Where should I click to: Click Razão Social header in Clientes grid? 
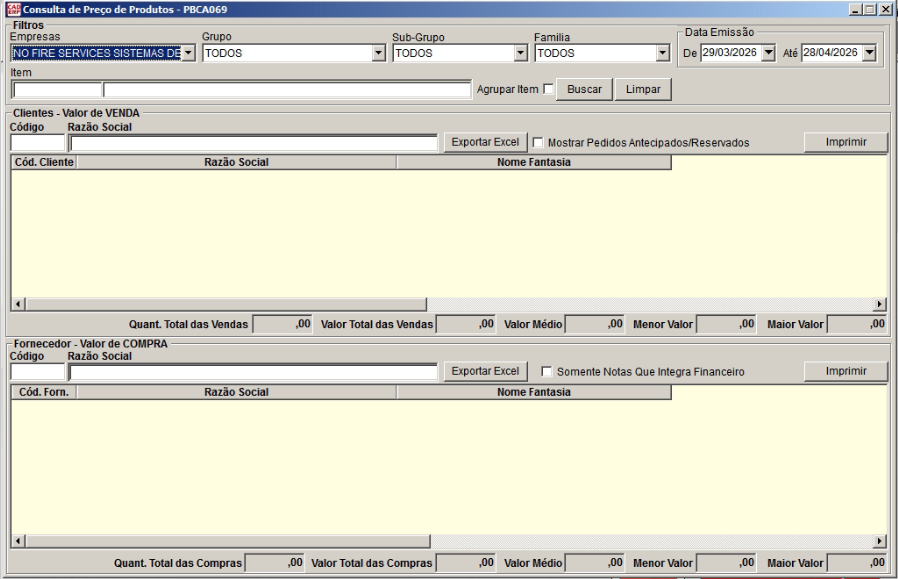click(237, 163)
